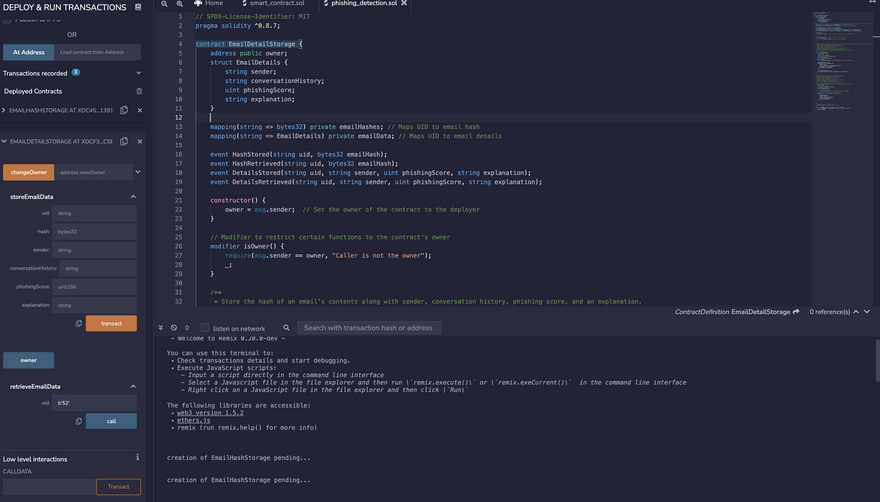This screenshot has width=880, height=502.
Task: Focus the transaction hash search field
Action: [370, 328]
